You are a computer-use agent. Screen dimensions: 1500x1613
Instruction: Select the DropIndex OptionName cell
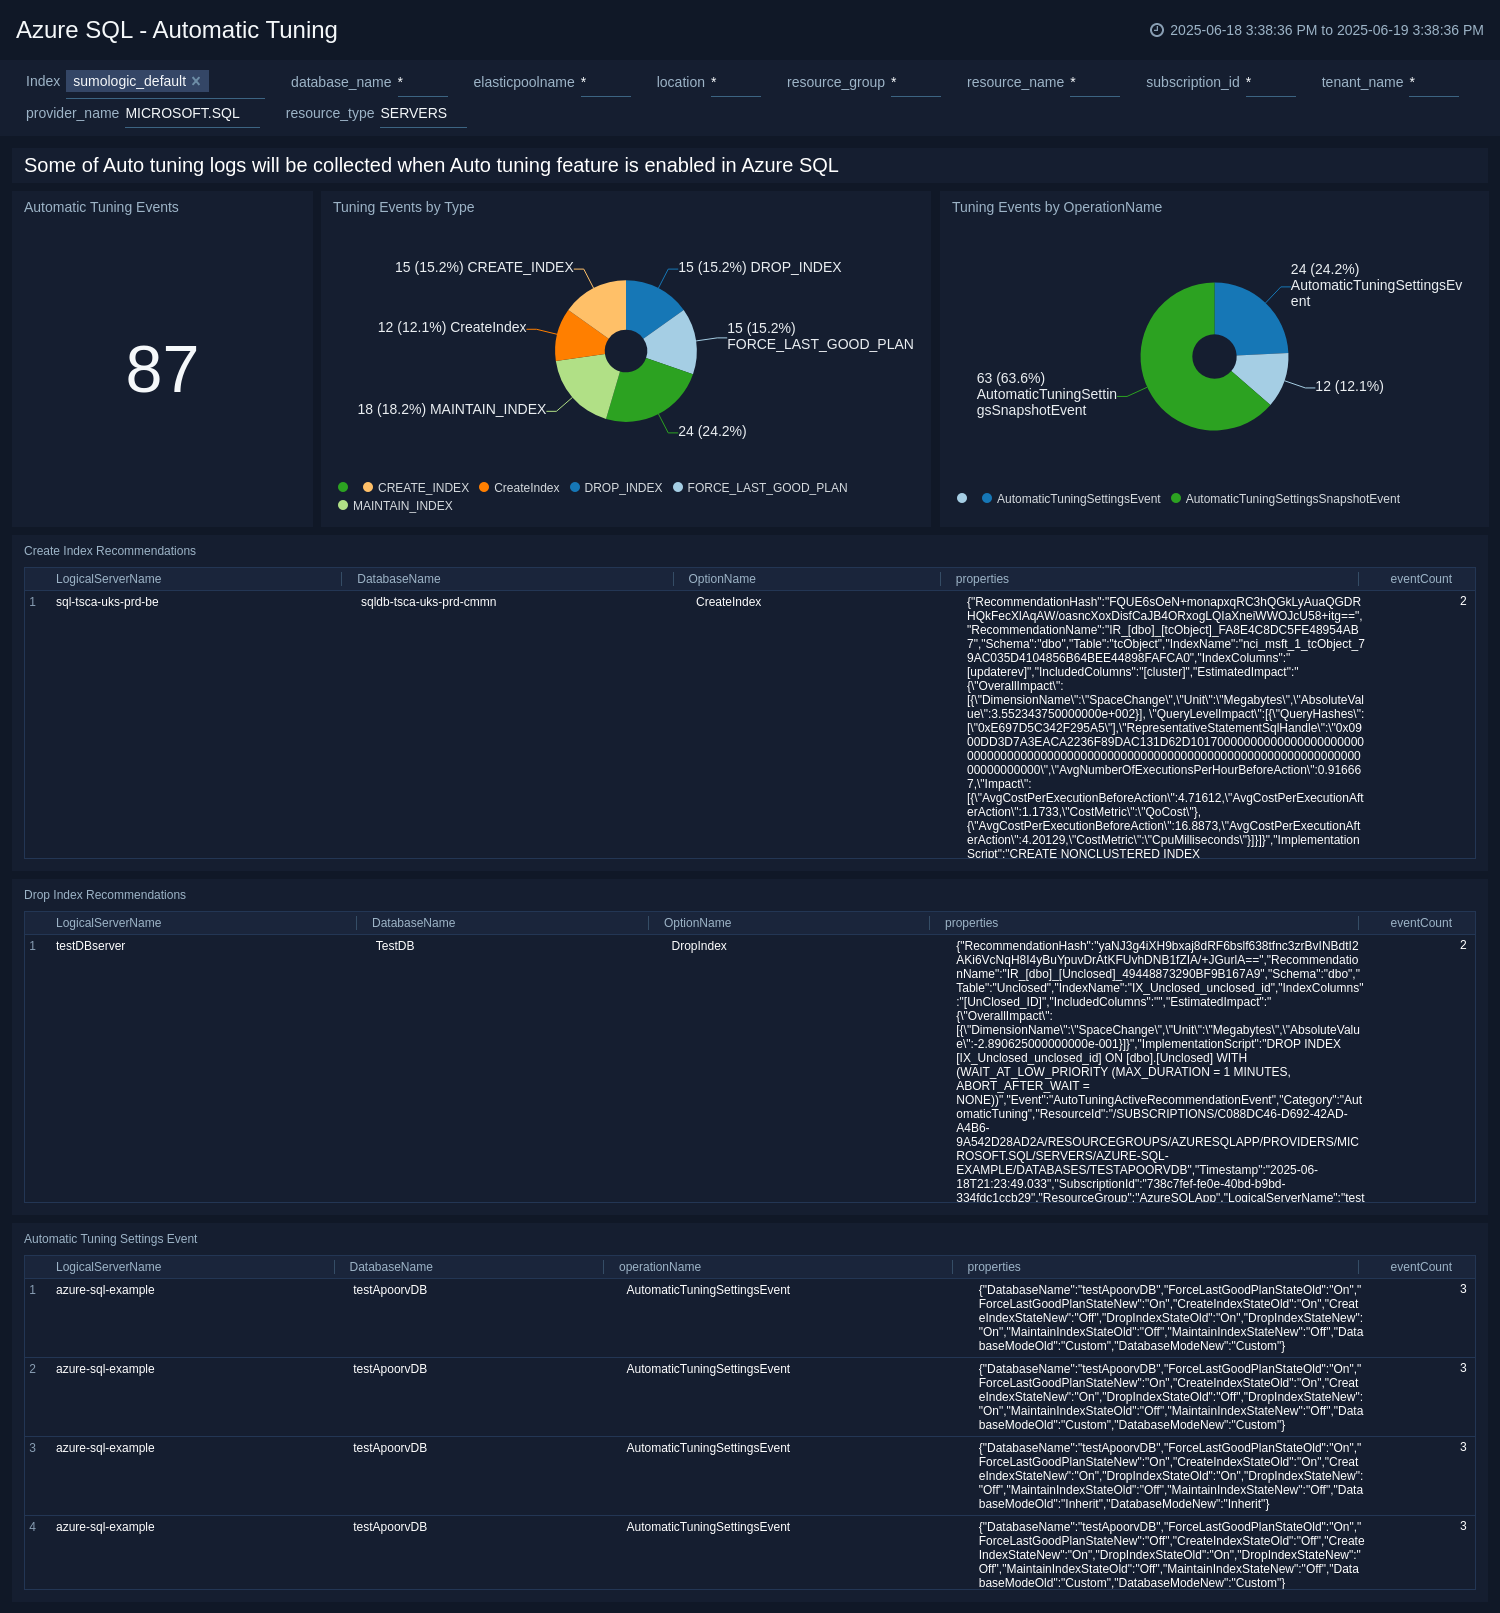(x=699, y=946)
